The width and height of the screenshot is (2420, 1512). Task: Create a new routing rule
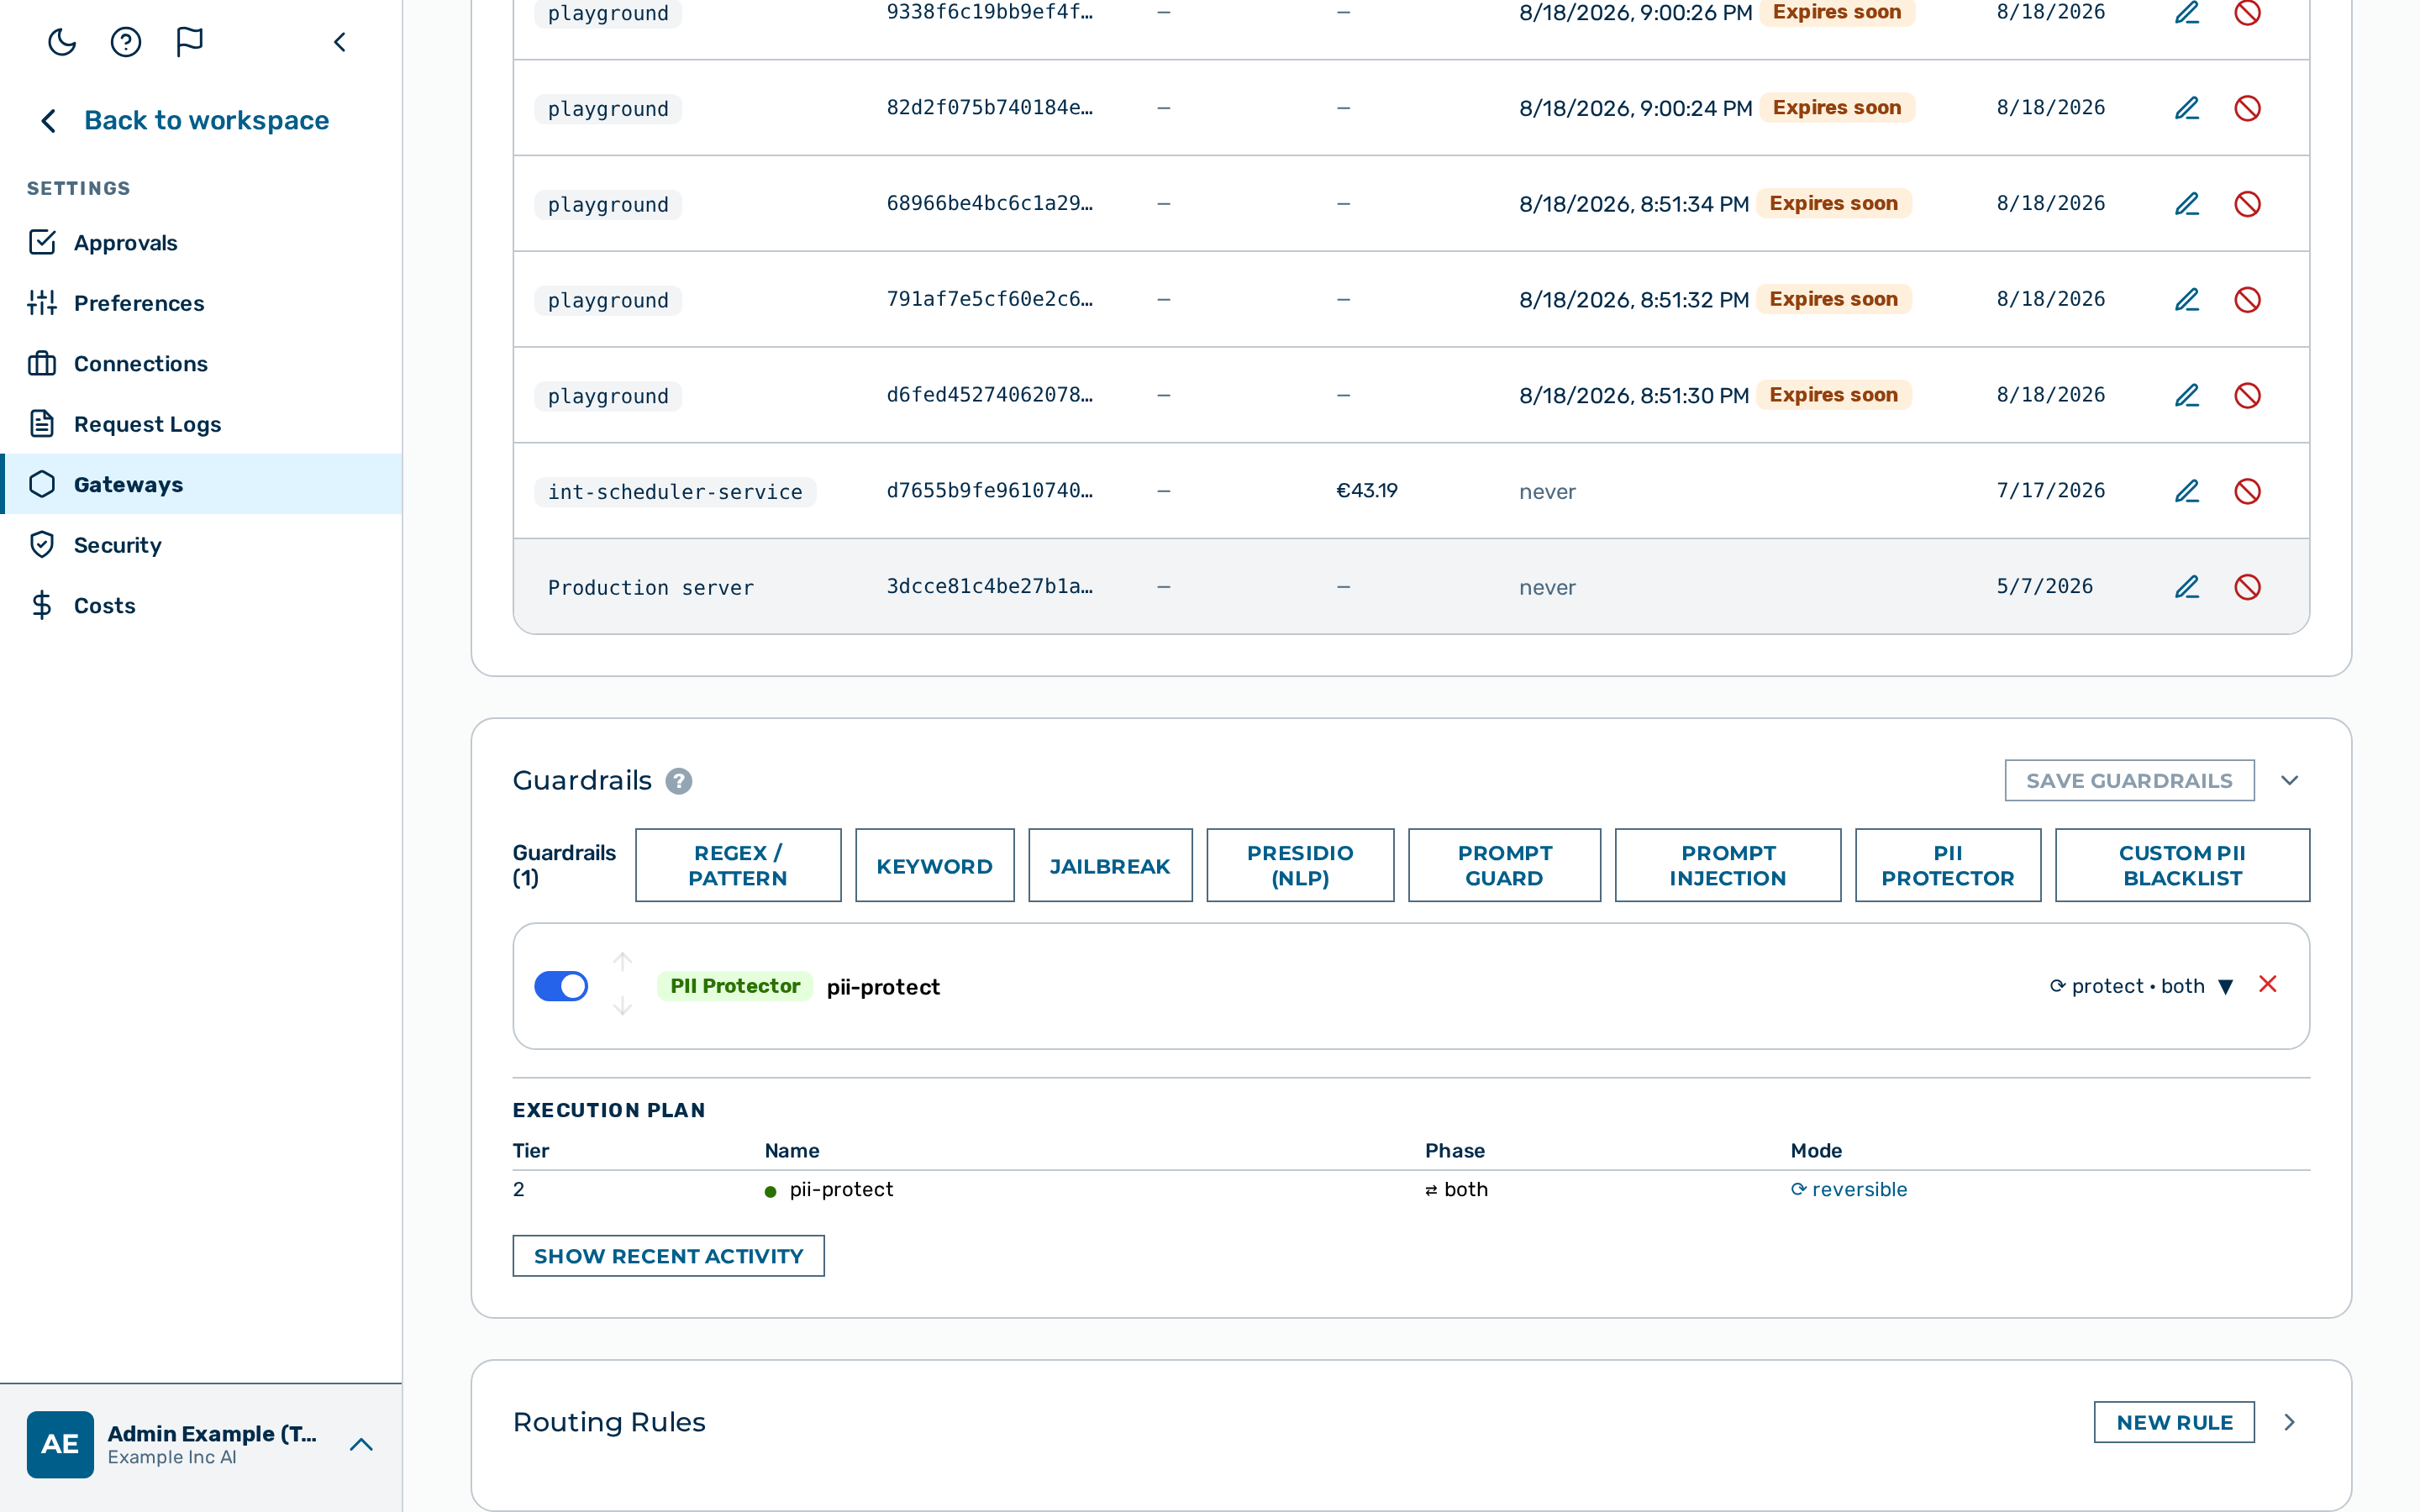coord(2174,1422)
